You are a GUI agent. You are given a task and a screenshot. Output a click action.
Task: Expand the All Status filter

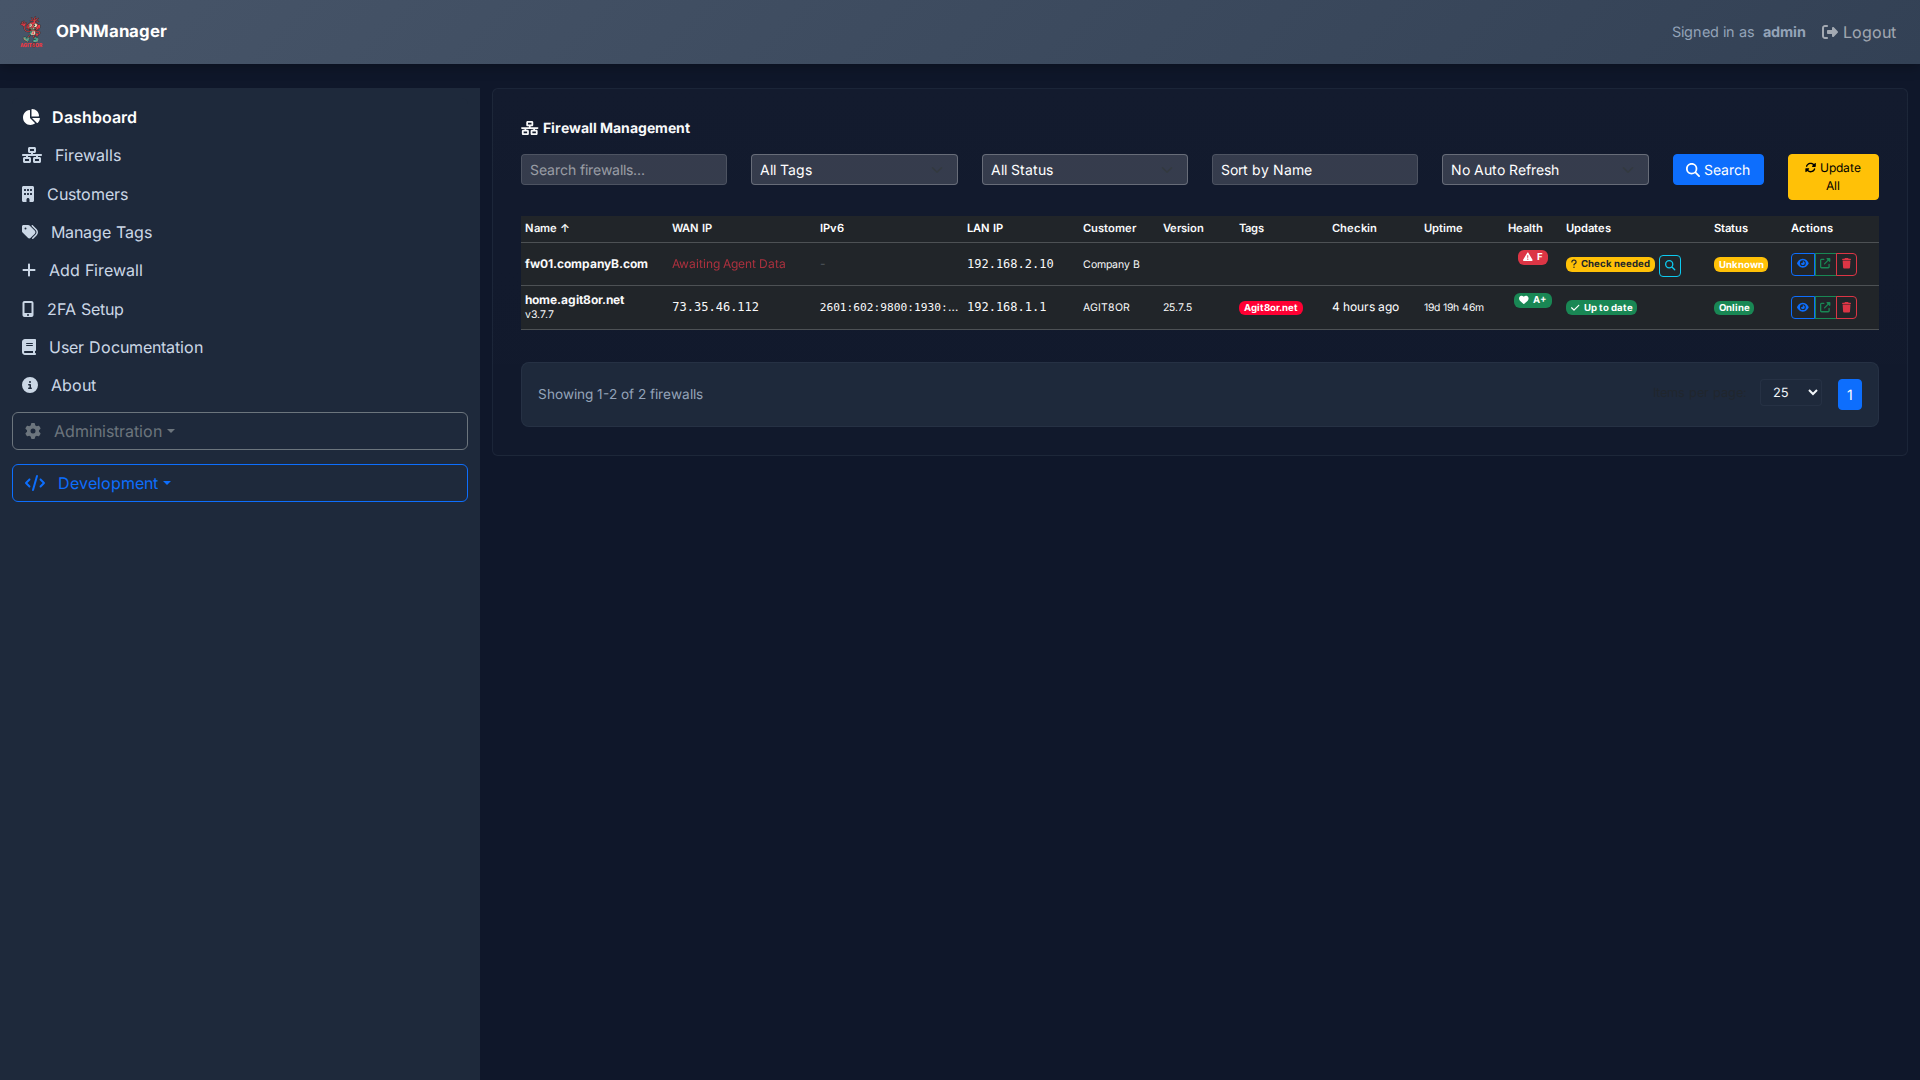[x=1083, y=169]
